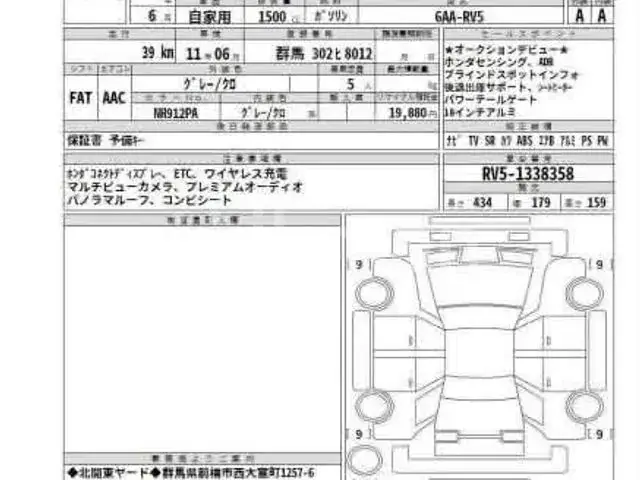Select the model code 6AA-RV5
Image resolution: width=640 pixels, height=480 pixels.
pos(459,17)
